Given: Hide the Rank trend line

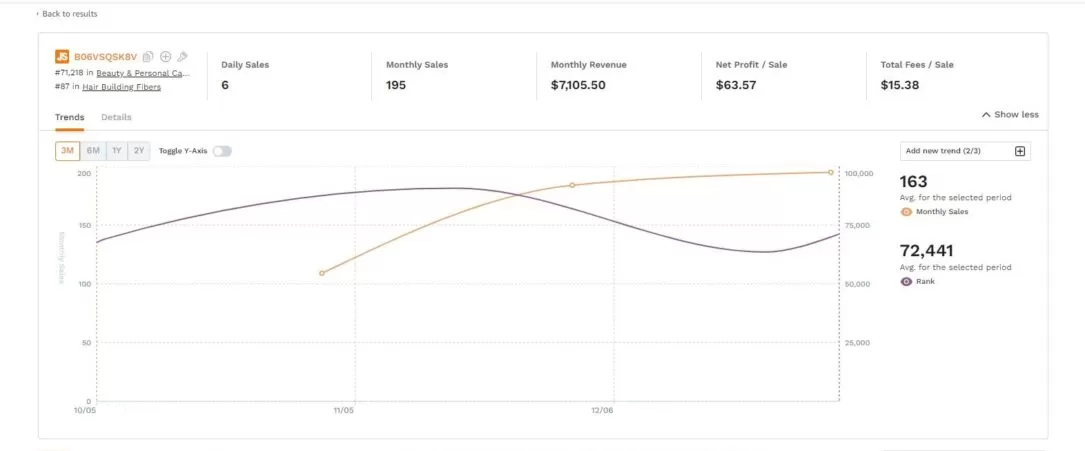Looking at the screenshot, I should click(906, 282).
